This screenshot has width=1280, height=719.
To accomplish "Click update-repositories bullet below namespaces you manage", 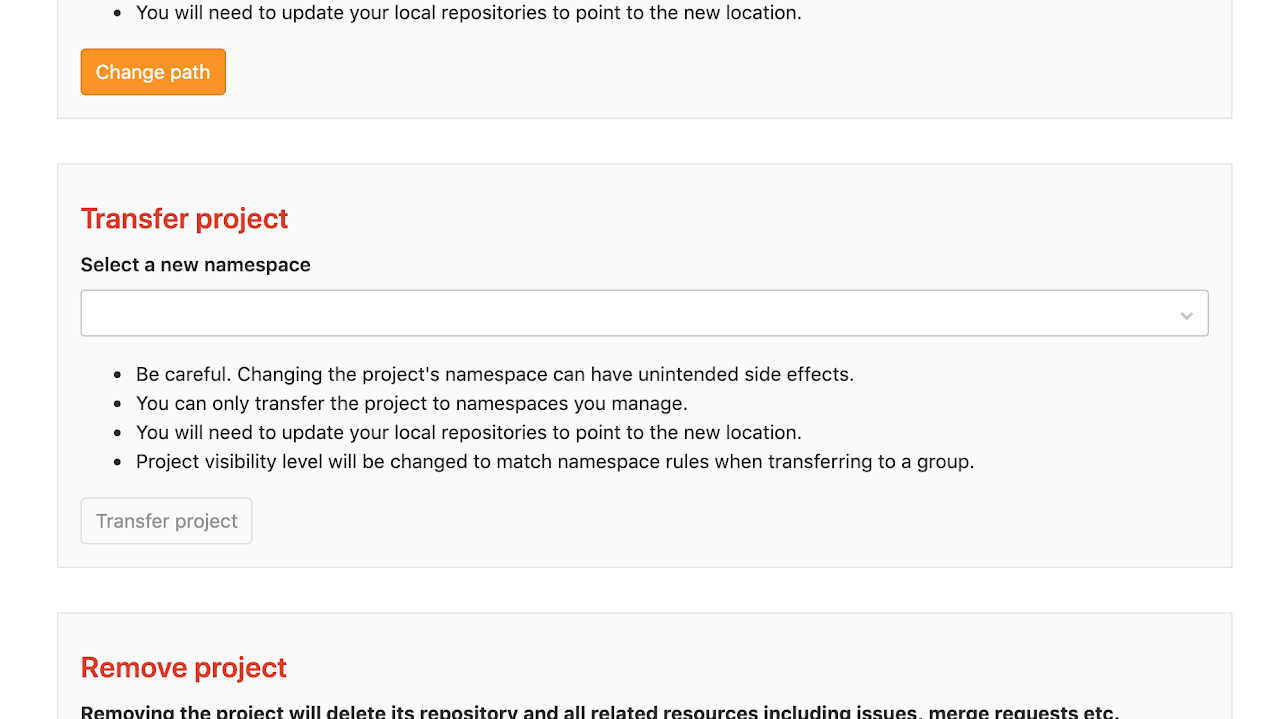I will (x=468, y=433).
